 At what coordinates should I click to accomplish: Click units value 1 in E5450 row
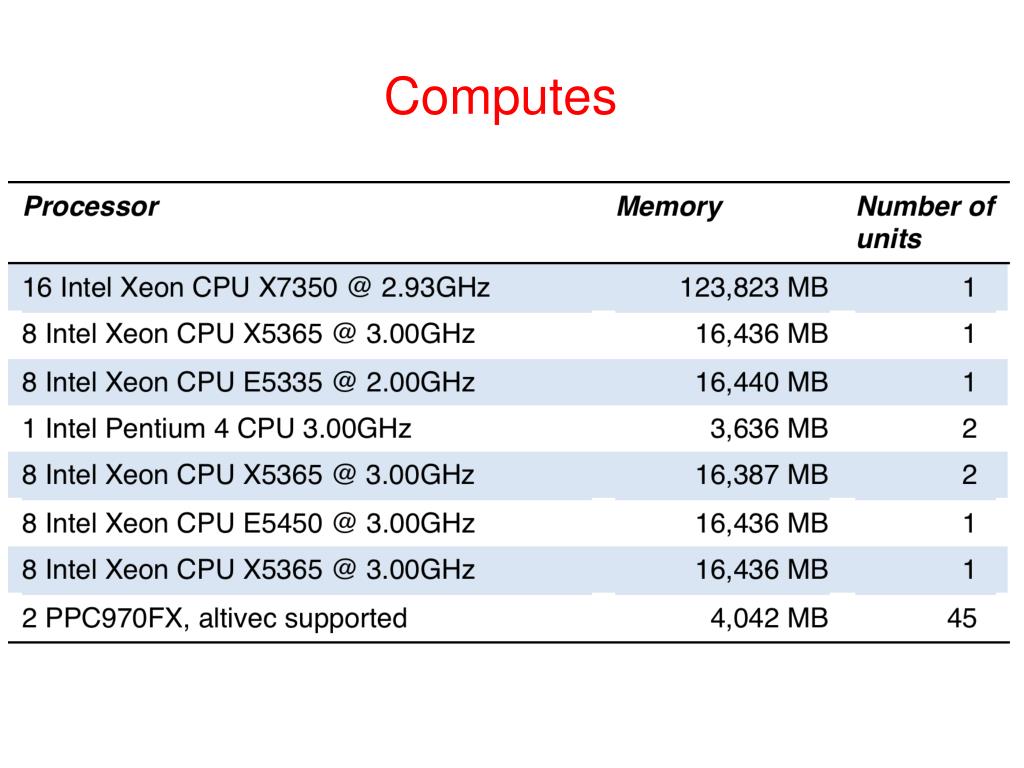coord(969,523)
